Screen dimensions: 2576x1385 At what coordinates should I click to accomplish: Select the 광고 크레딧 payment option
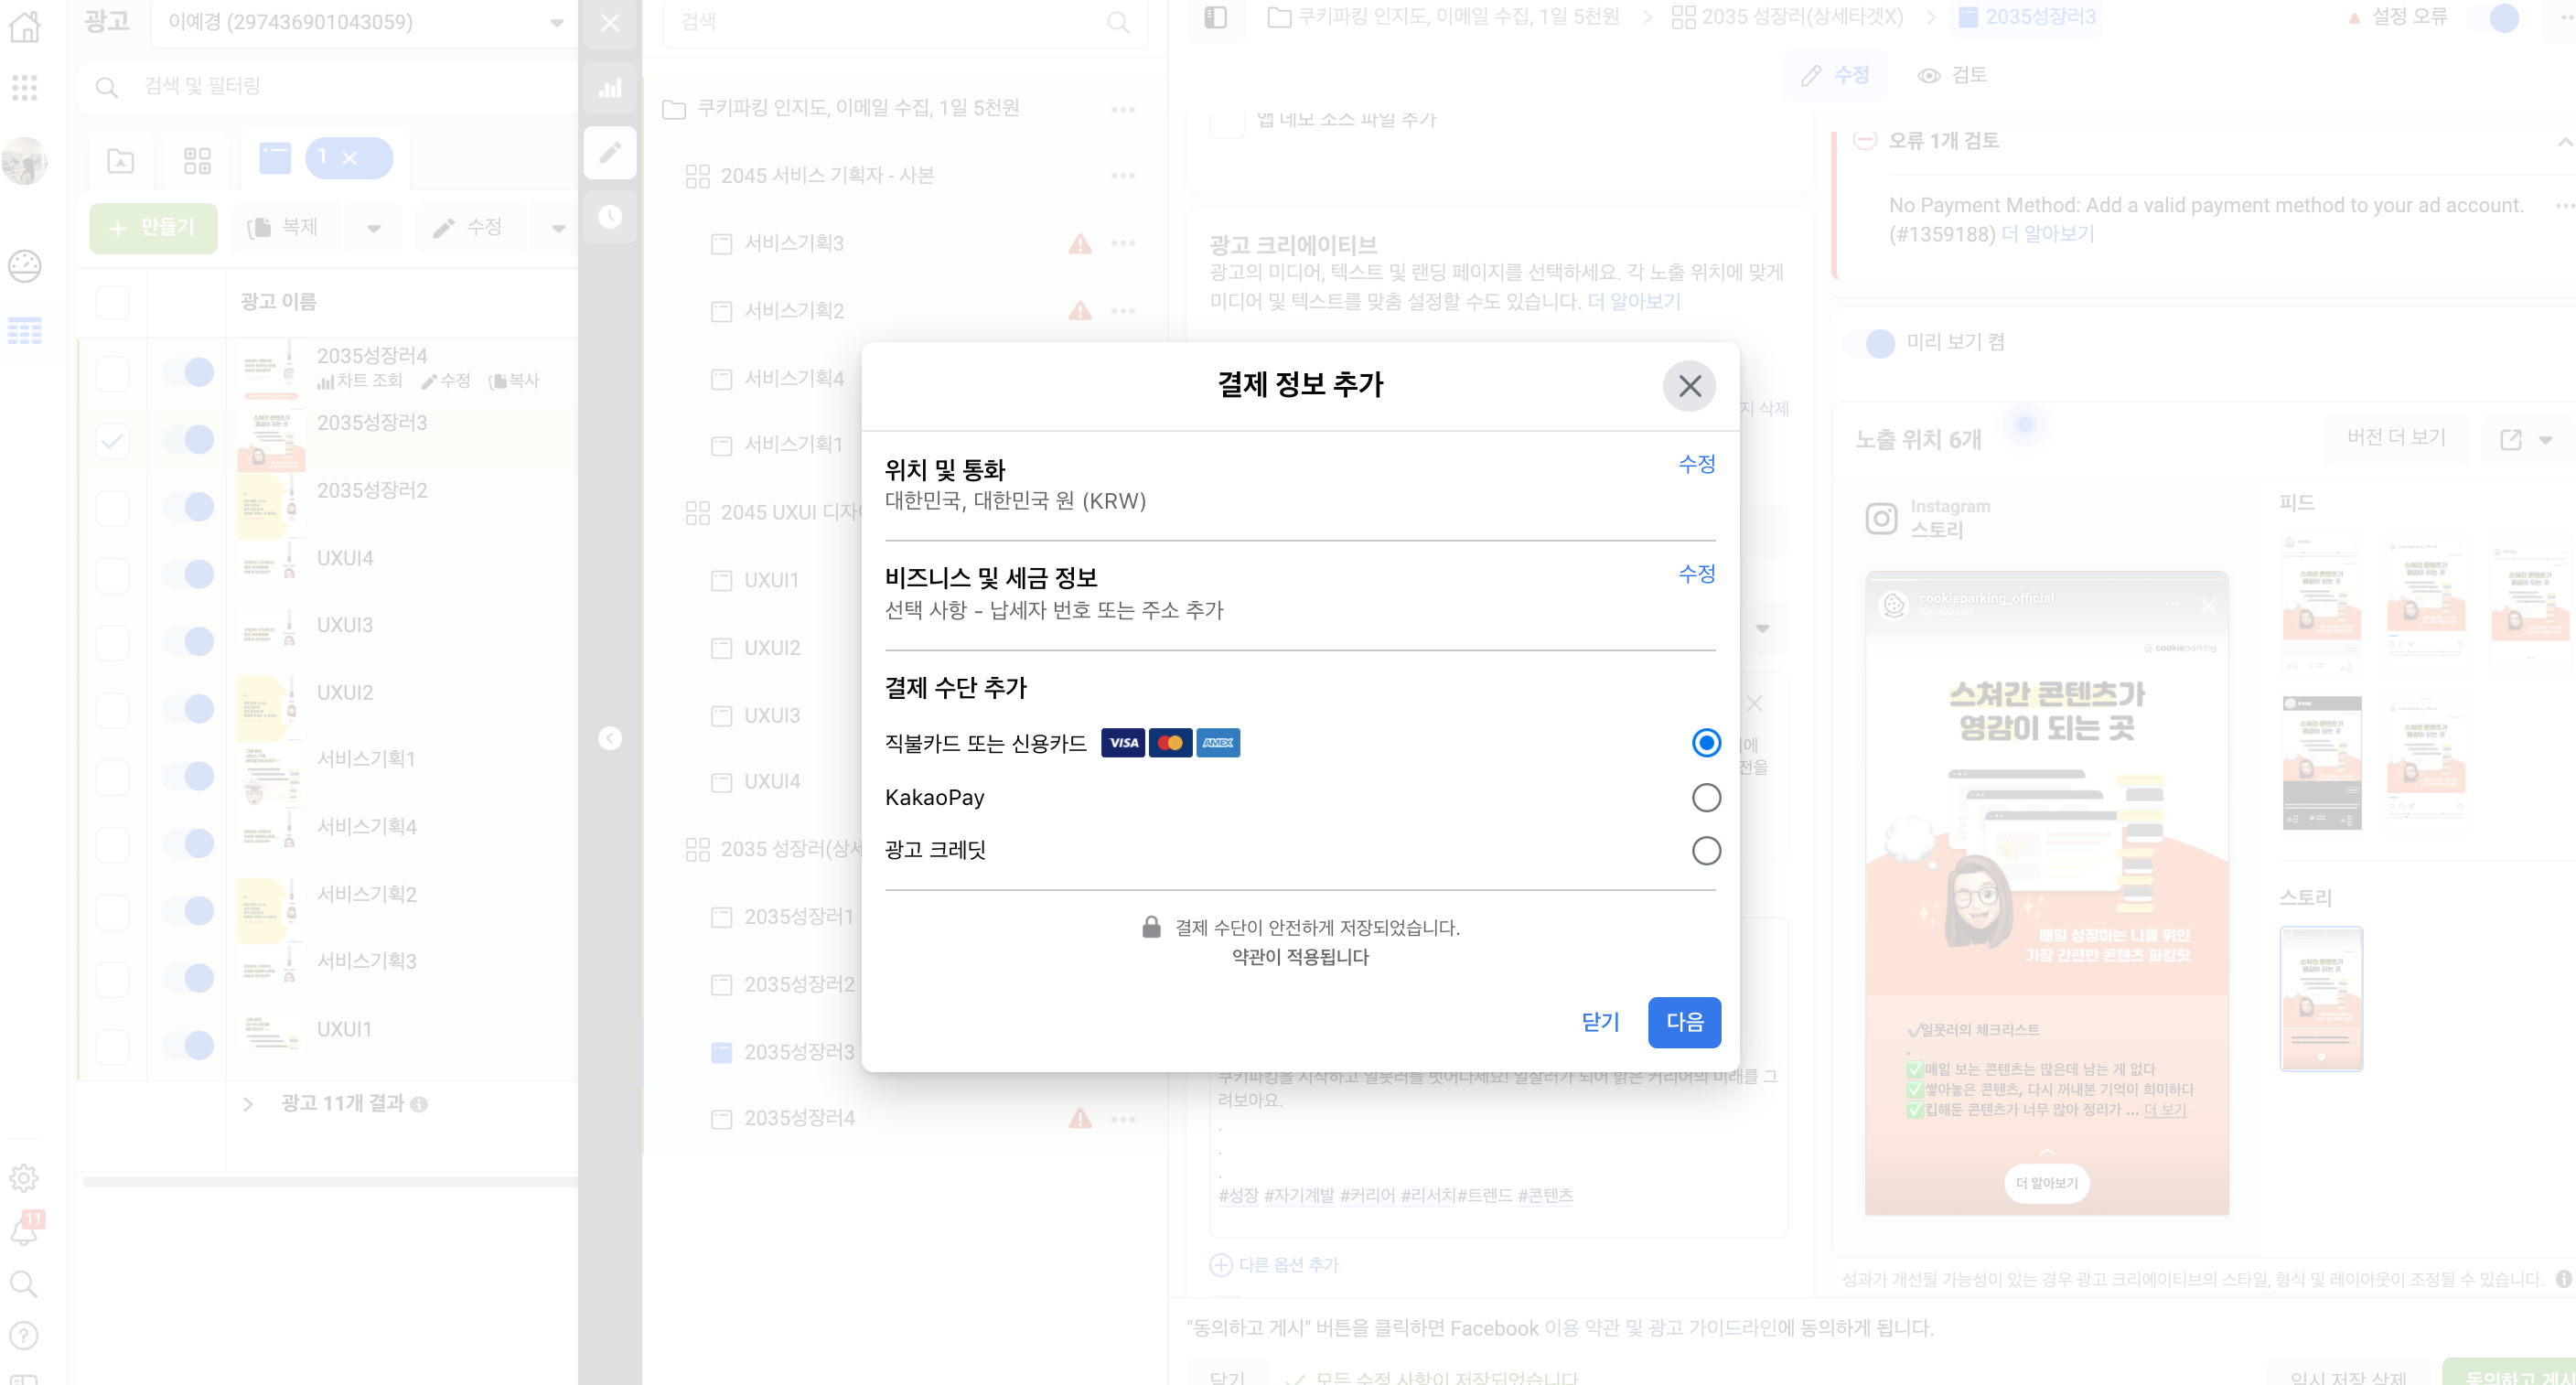pyautogui.click(x=1705, y=850)
